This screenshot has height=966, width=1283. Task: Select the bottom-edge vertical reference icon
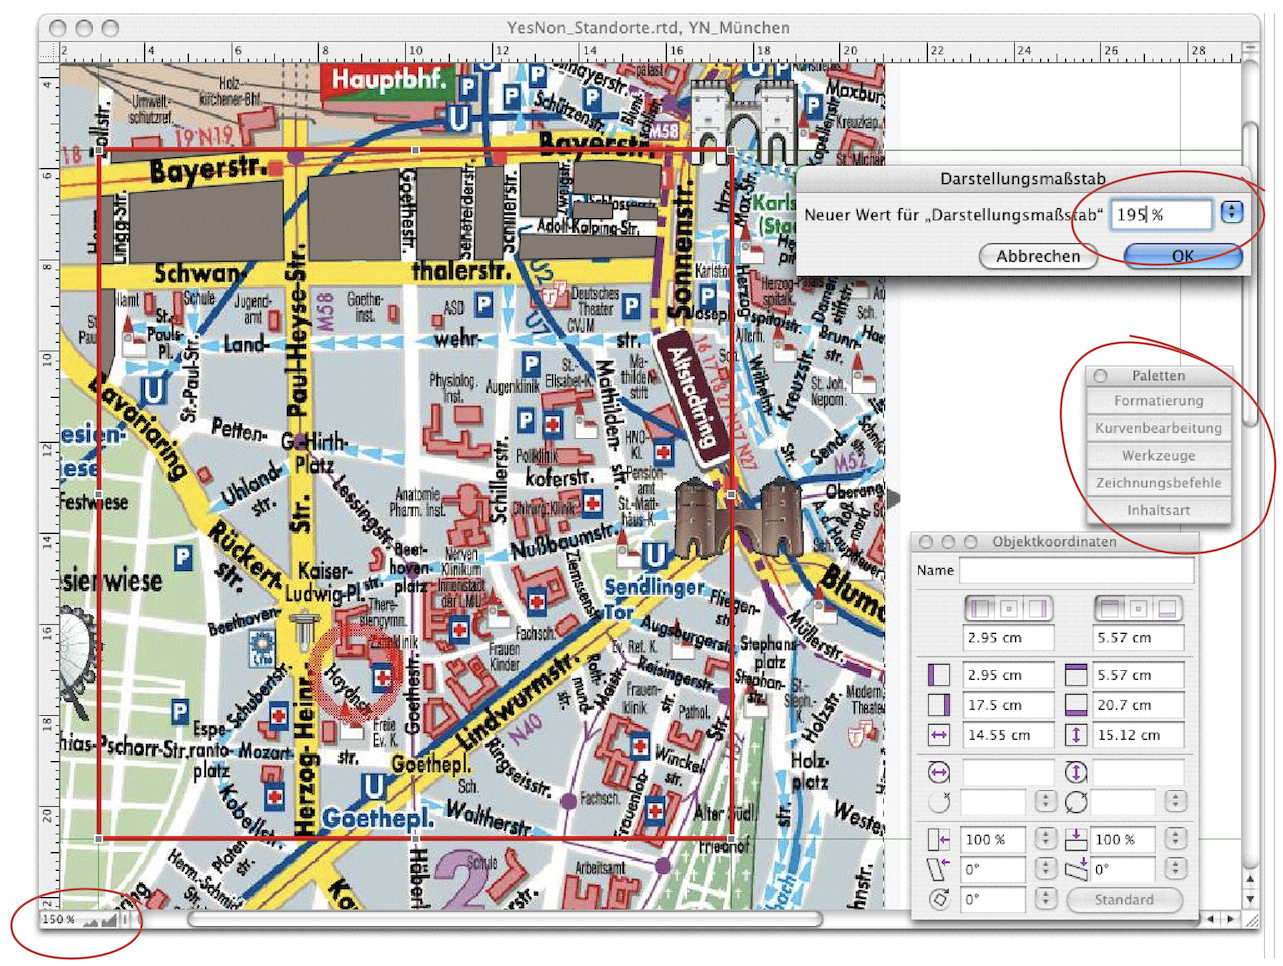tap(1167, 608)
